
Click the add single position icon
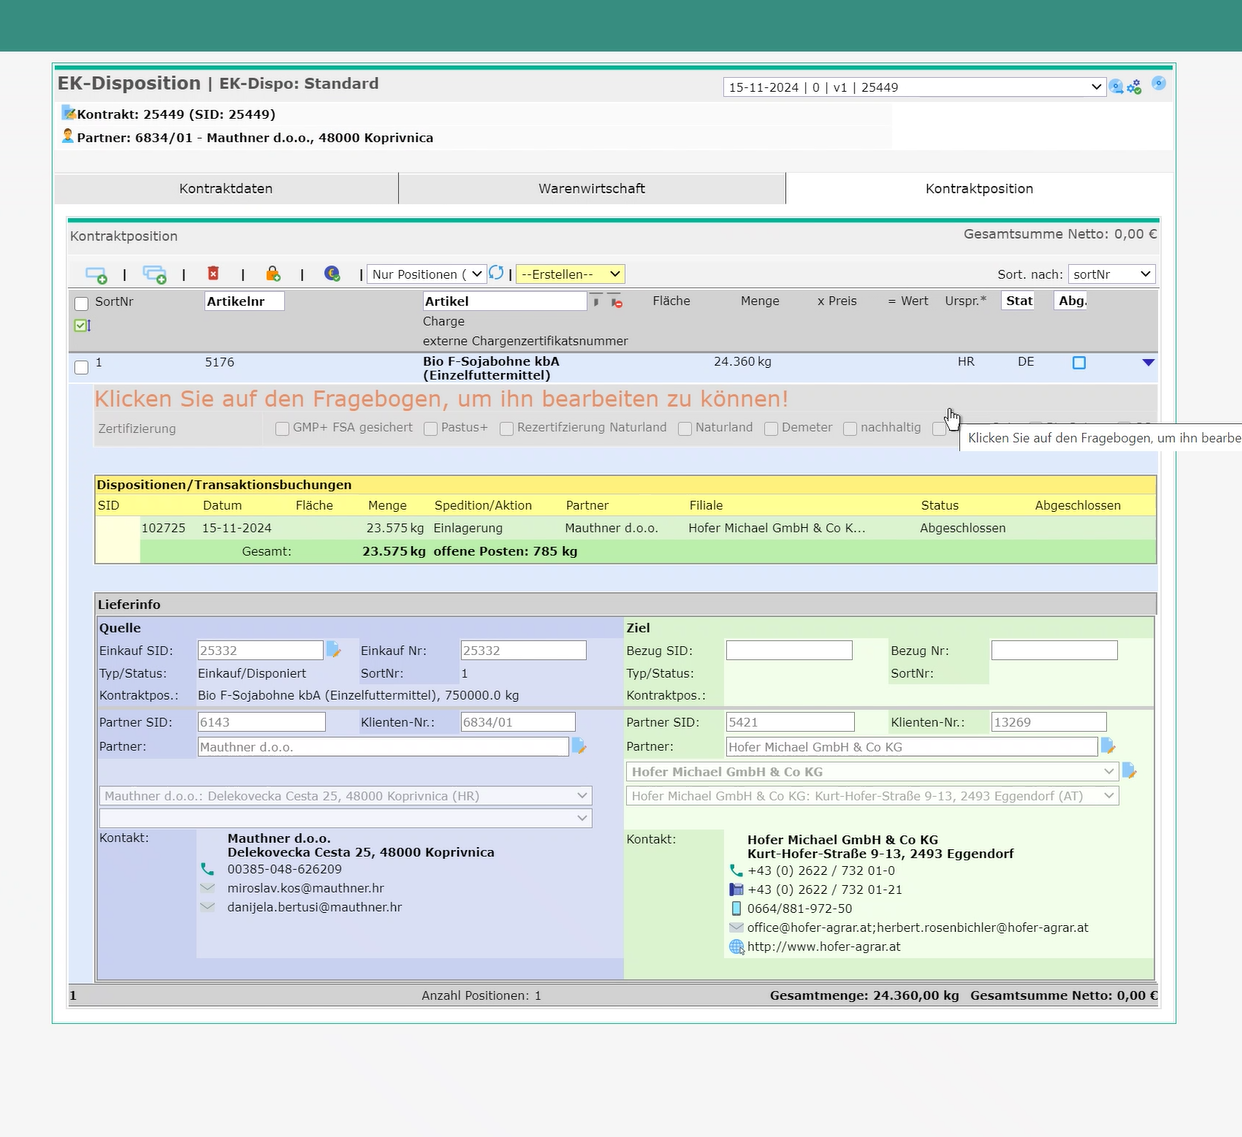click(96, 274)
